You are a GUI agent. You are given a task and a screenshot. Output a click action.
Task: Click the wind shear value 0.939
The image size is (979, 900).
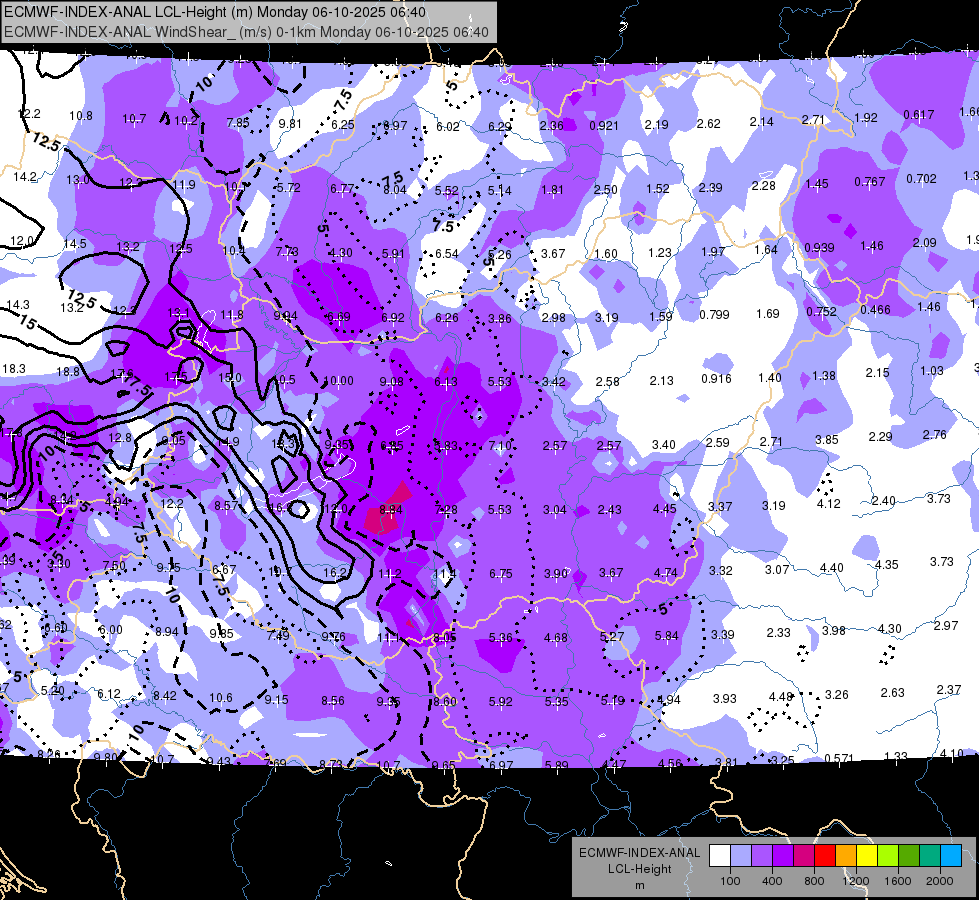point(819,248)
